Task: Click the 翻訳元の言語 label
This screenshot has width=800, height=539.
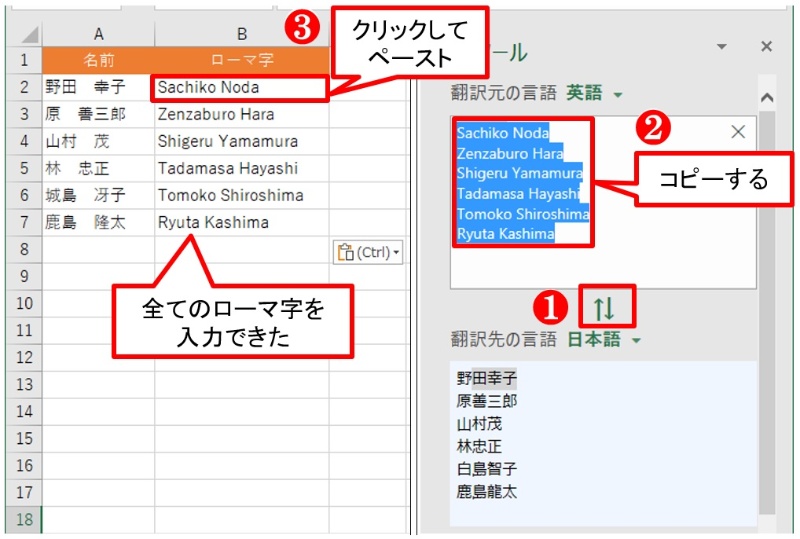Action: (504, 93)
